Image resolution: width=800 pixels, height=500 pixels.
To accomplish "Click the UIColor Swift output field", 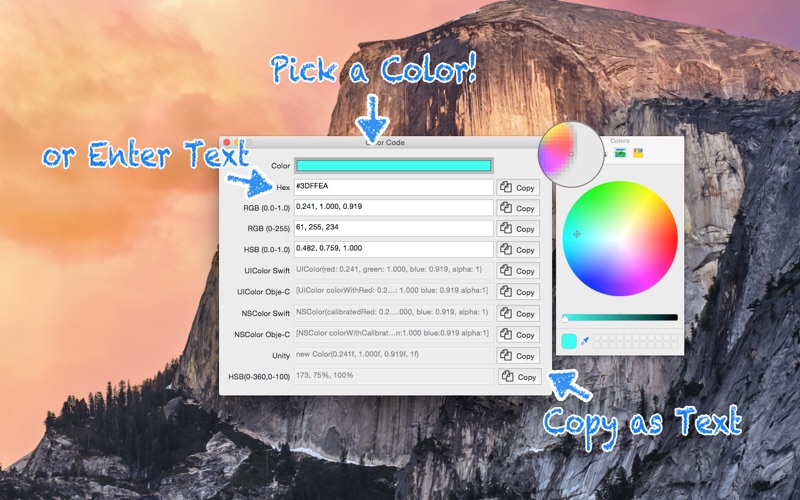I will pos(393,270).
